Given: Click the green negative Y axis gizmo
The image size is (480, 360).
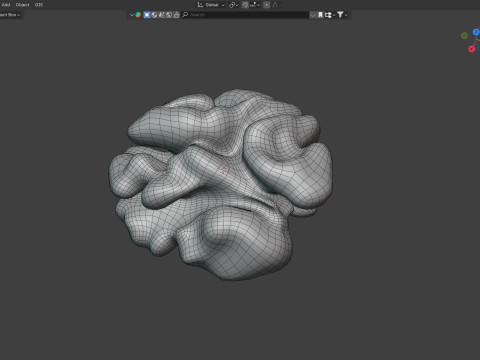Looking at the screenshot, I should coord(464,36).
